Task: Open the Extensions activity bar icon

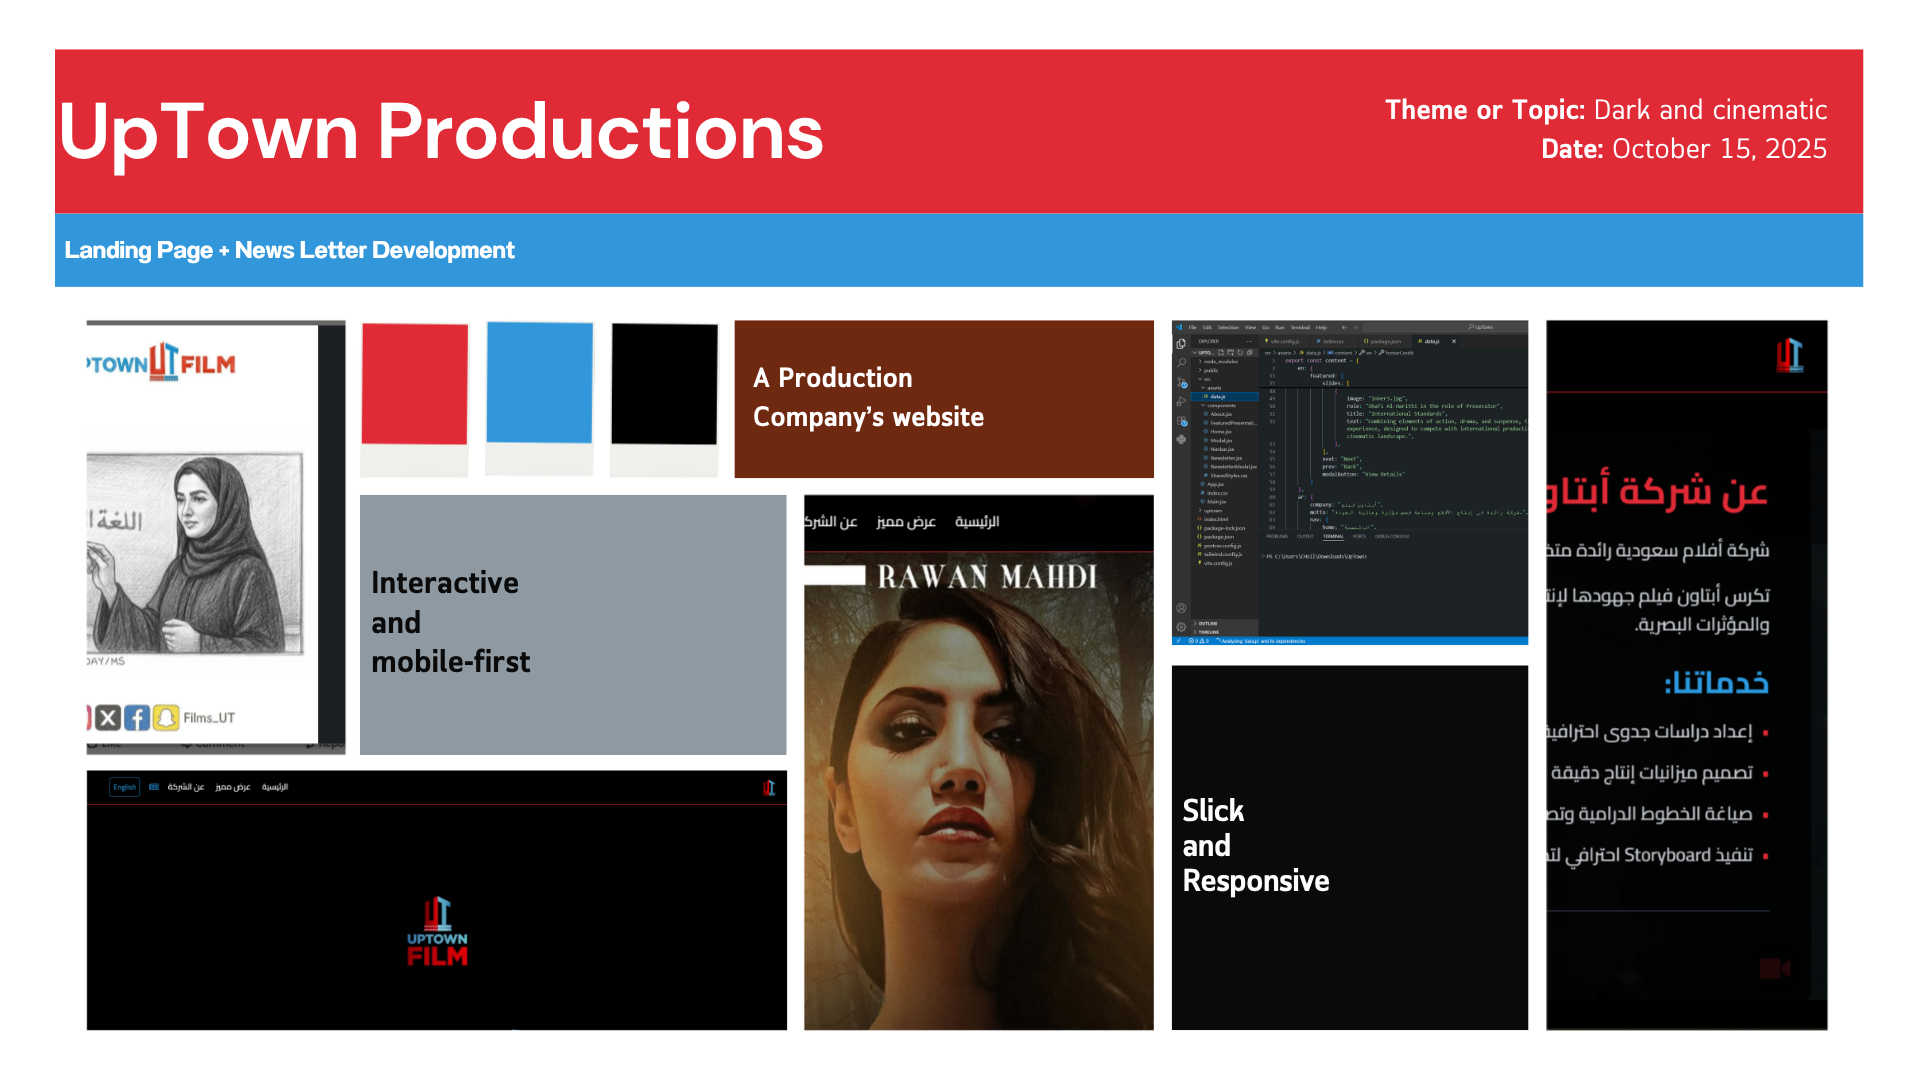Action: pos(1182,421)
